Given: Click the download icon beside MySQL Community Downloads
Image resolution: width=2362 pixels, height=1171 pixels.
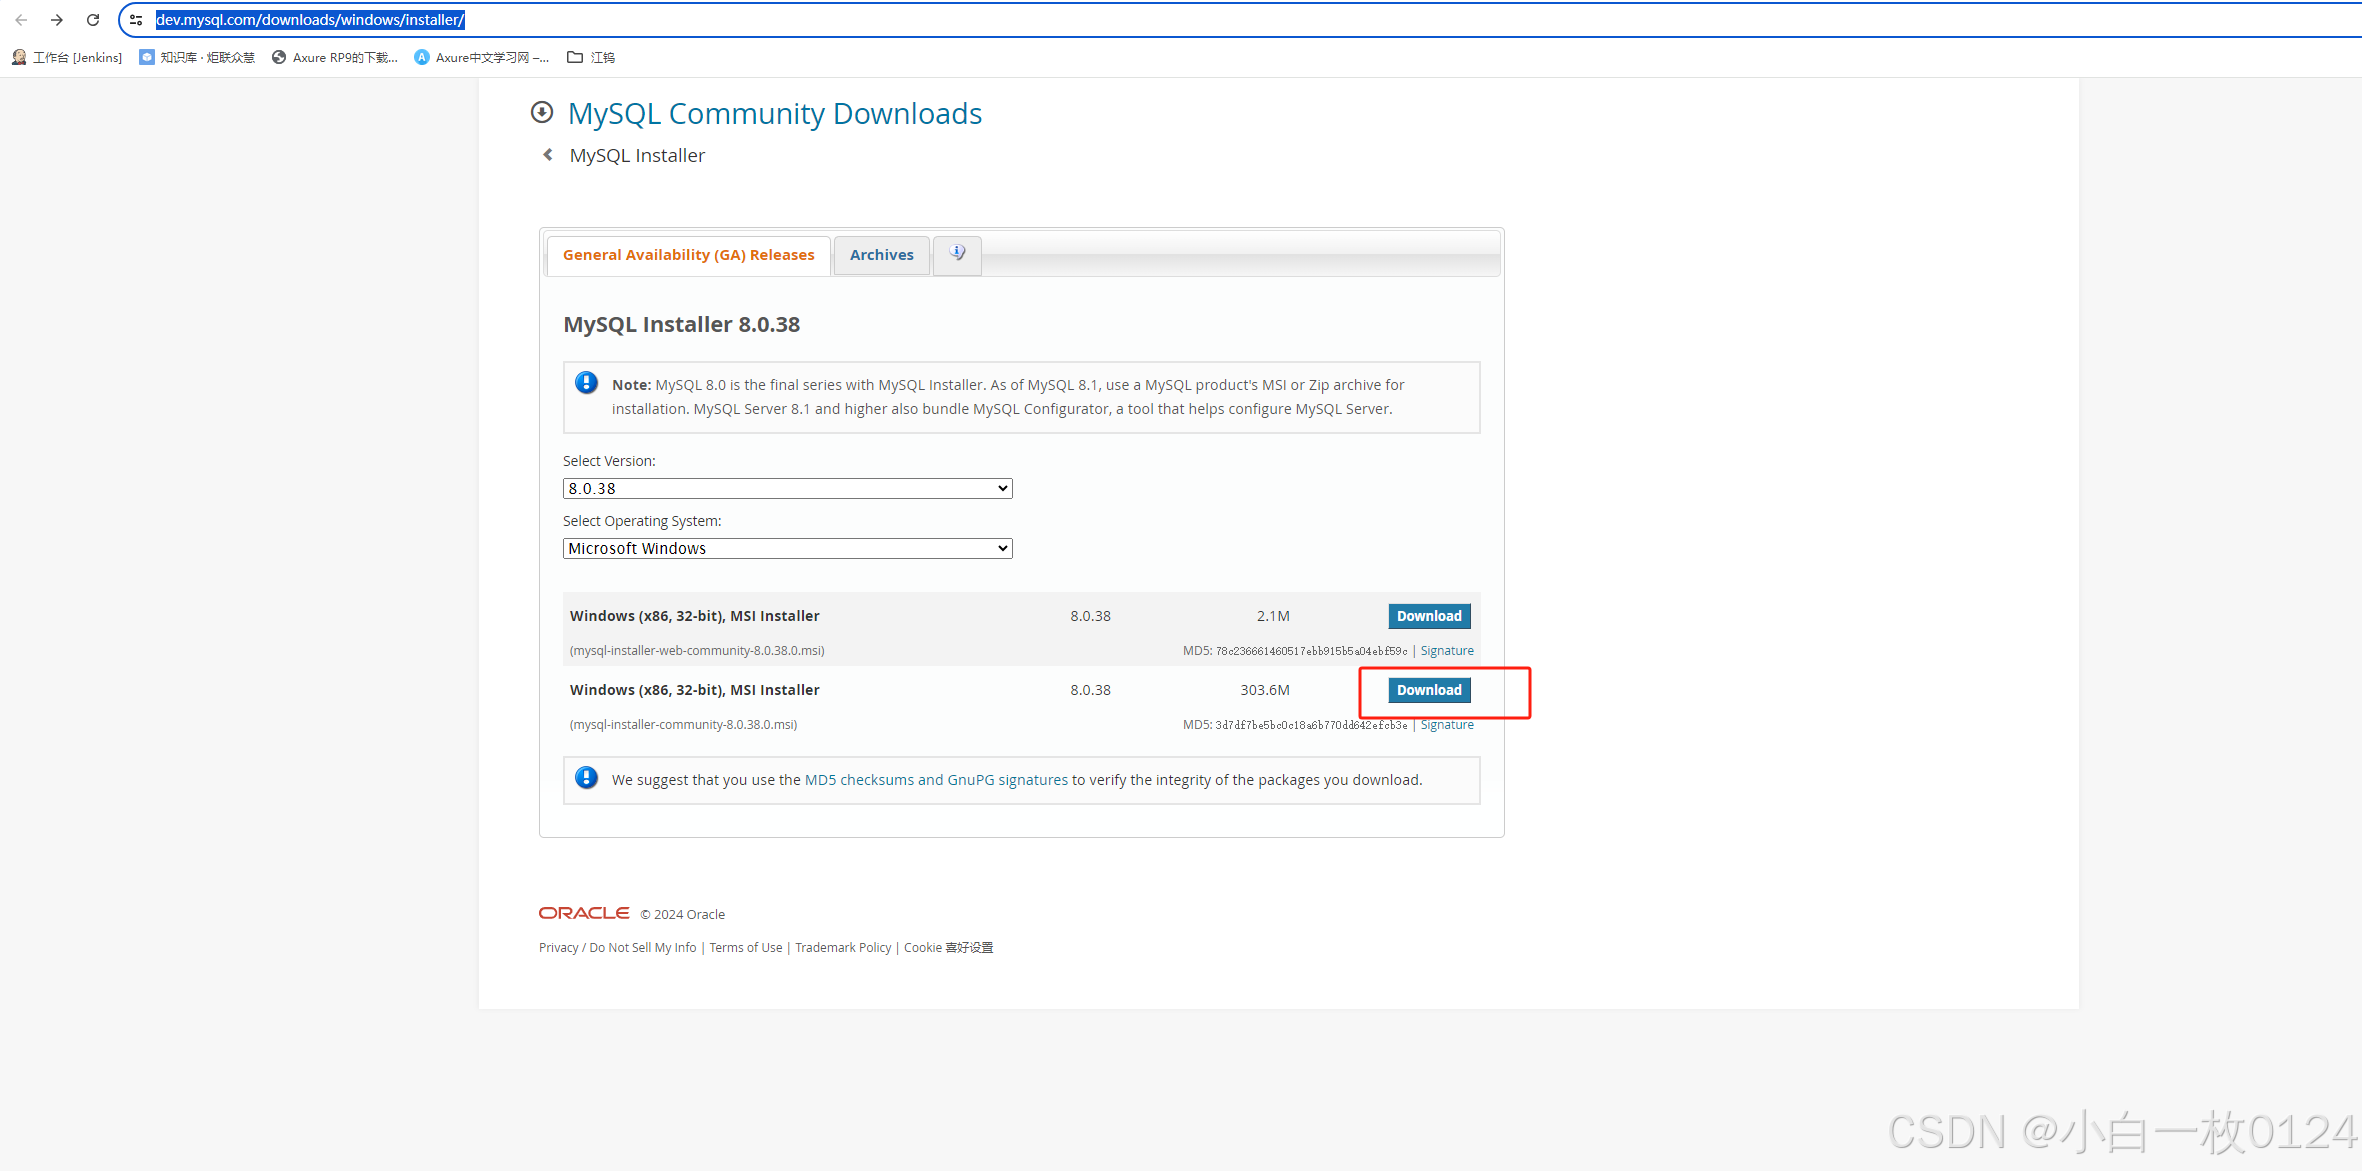Looking at the screenshot, I should click(541, 112).
